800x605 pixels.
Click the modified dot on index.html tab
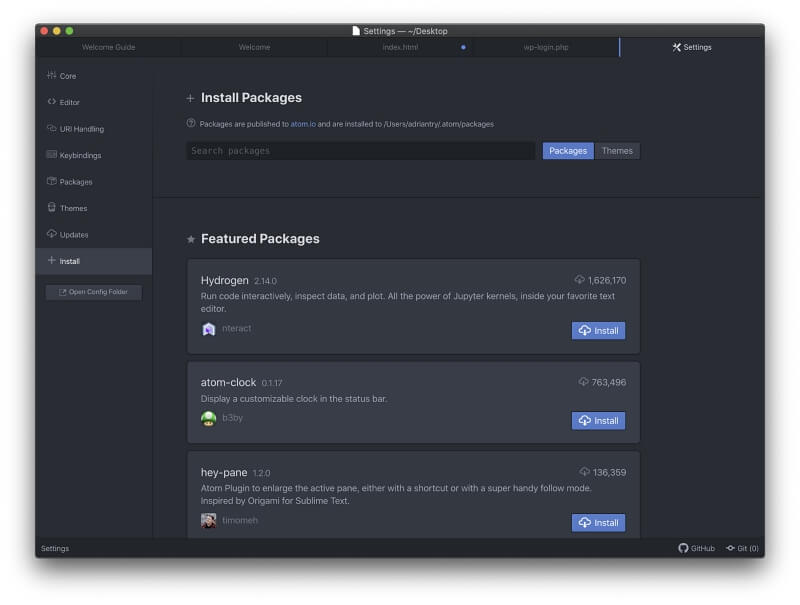[x=463, y=47]
